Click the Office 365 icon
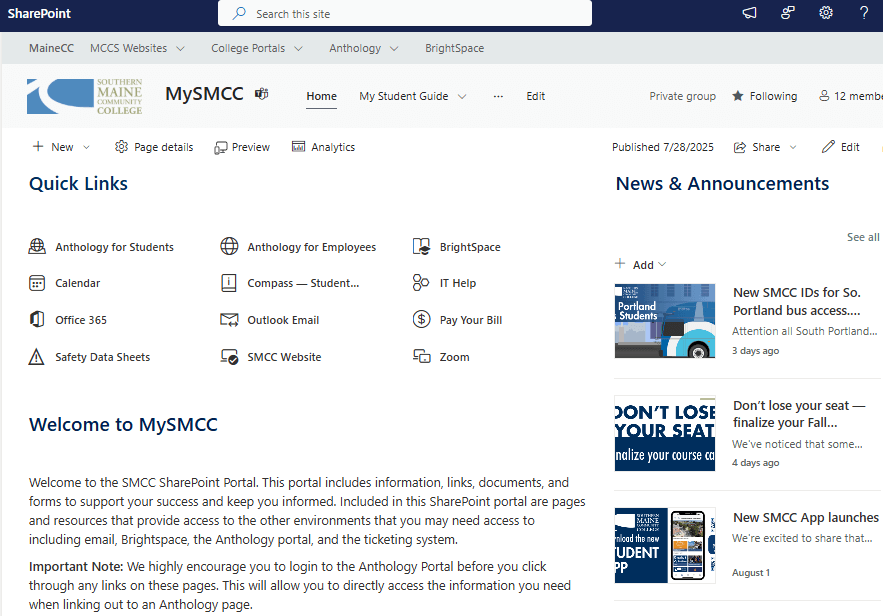 pos(37,320)
